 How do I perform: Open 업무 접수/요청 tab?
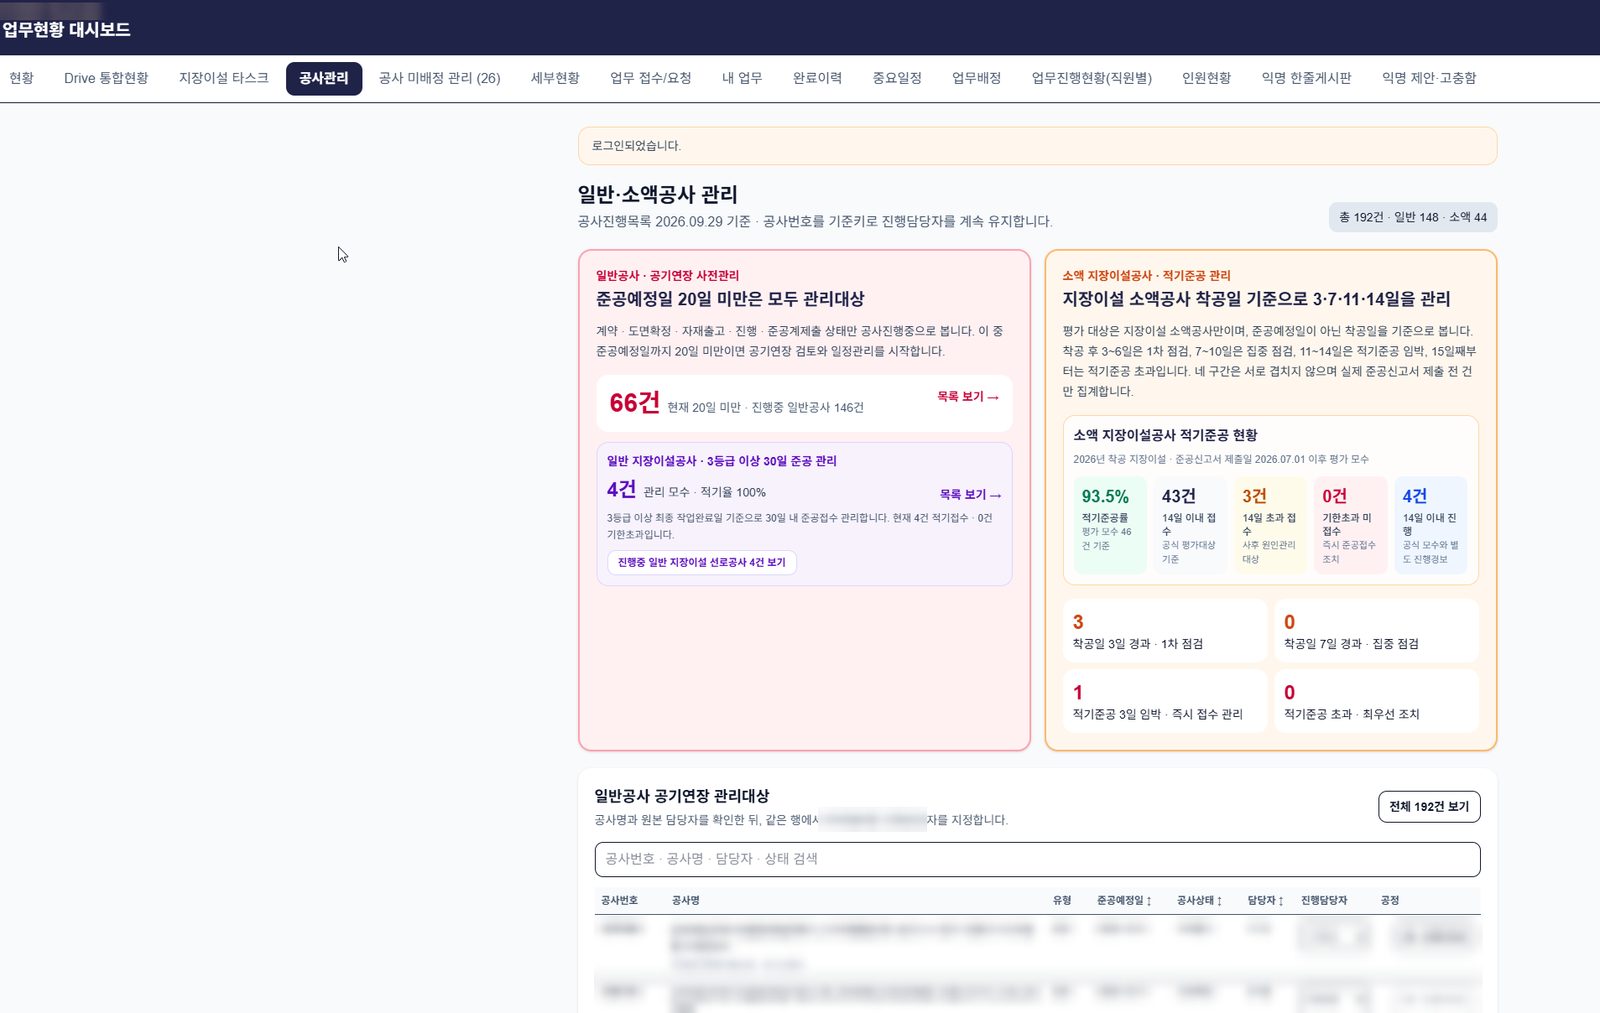pos(651,78)
